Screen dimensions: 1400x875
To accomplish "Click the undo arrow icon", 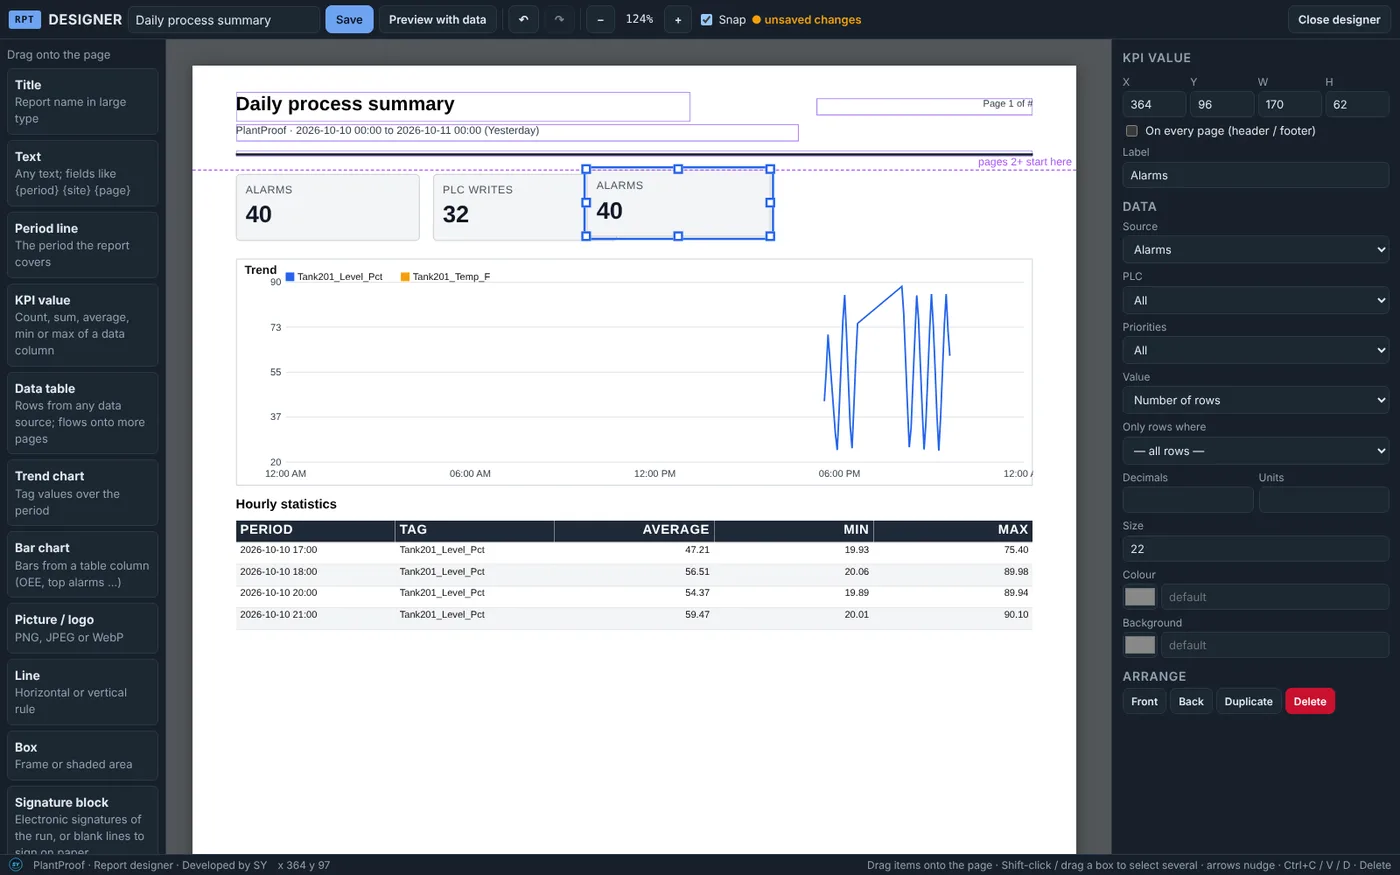I will pyautogui.click(x=523, y=19).
